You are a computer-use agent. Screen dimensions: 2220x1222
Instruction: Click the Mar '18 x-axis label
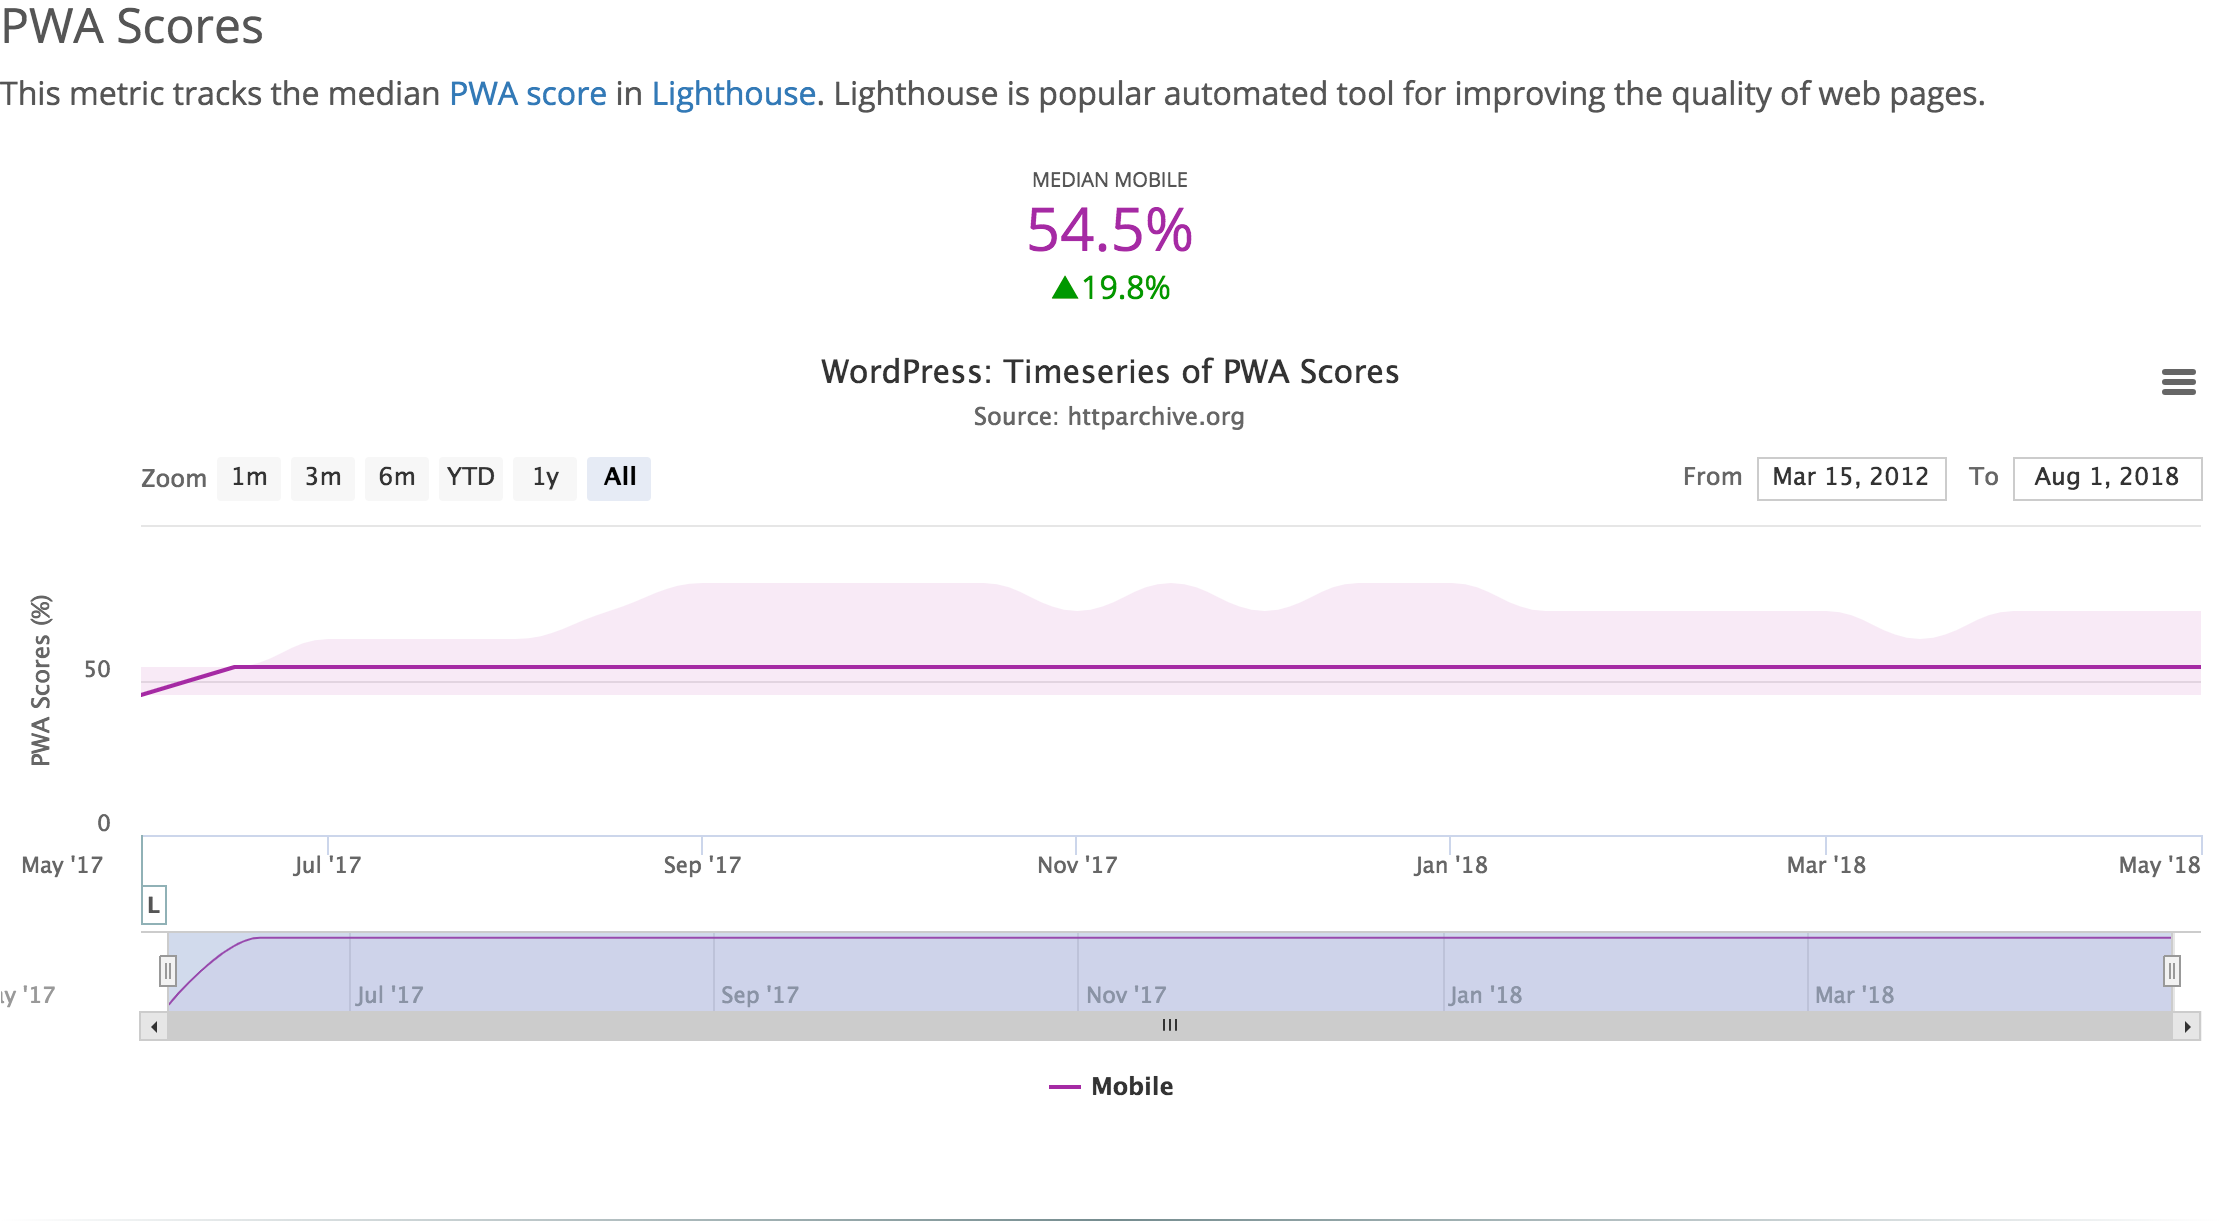point(1826,865)
